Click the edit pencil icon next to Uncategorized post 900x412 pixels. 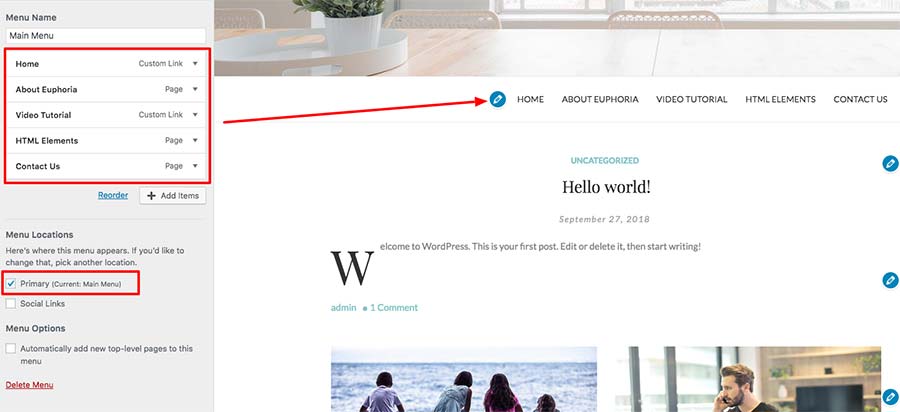[x=890, y=164]
